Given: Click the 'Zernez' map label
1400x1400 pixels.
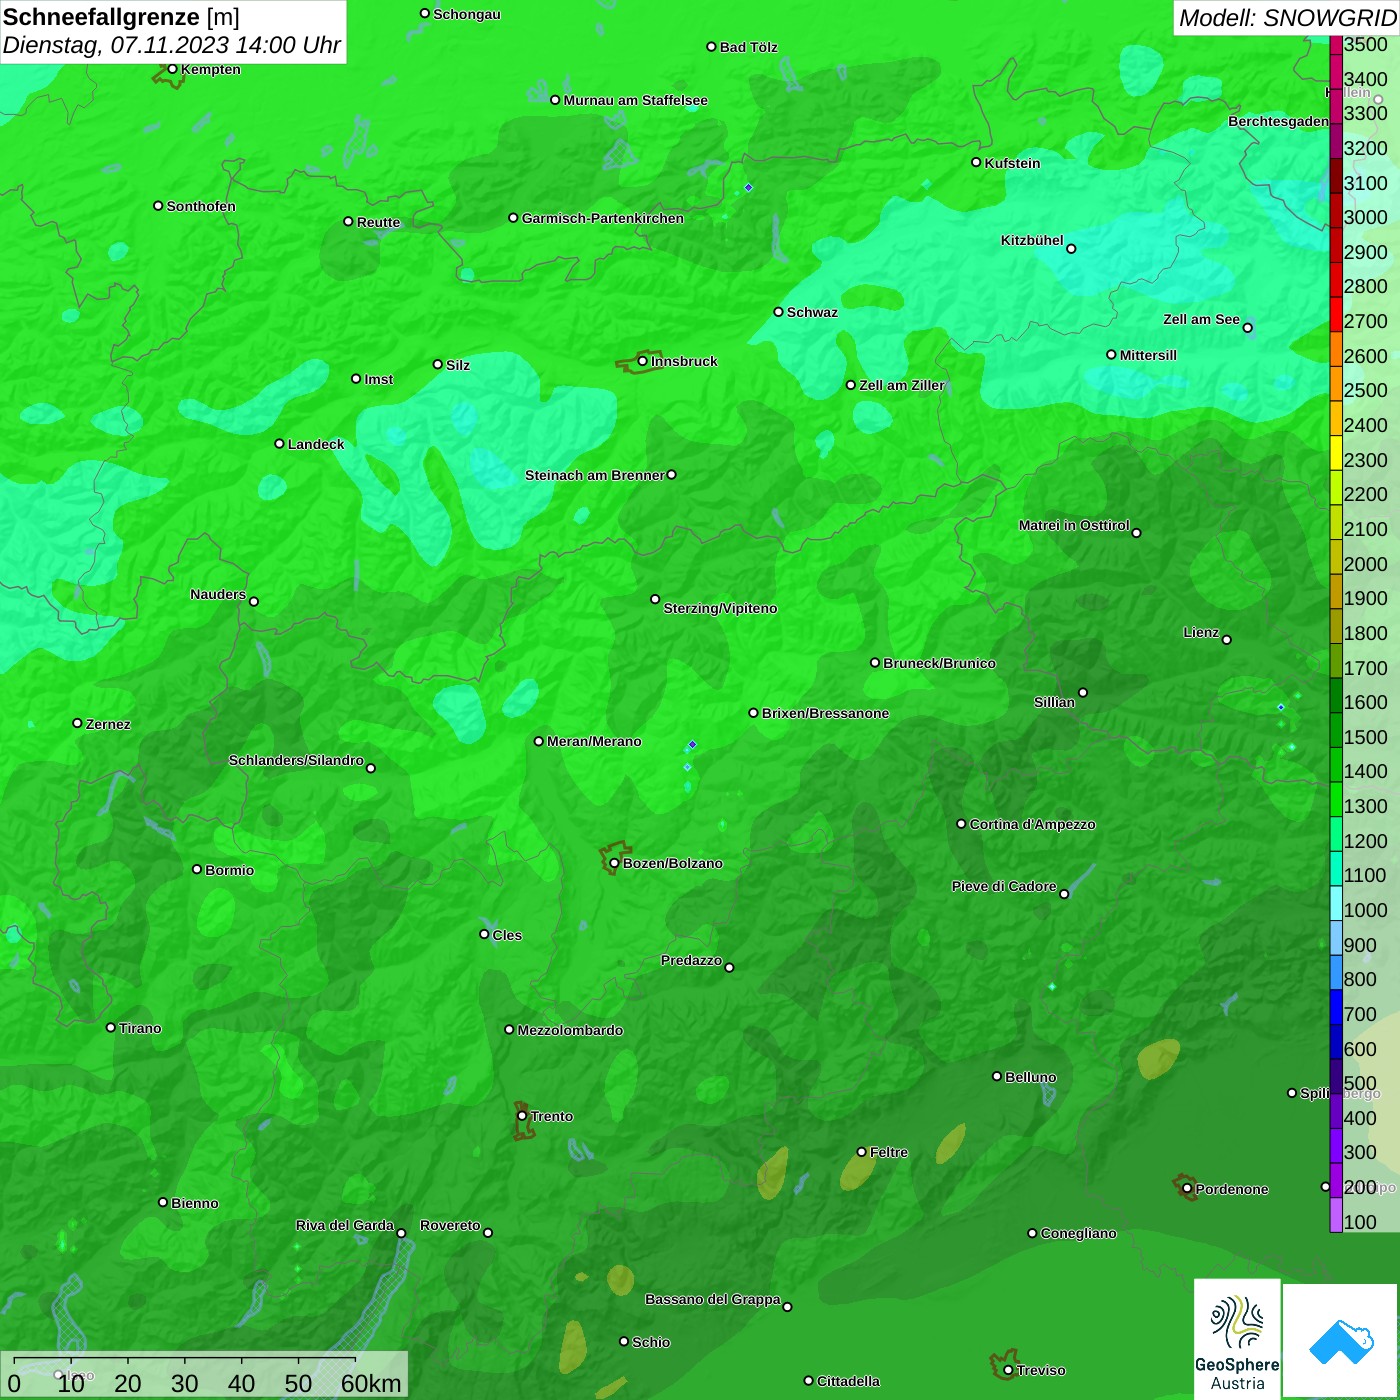Looking at the screenshot, I should click(108, 724).
